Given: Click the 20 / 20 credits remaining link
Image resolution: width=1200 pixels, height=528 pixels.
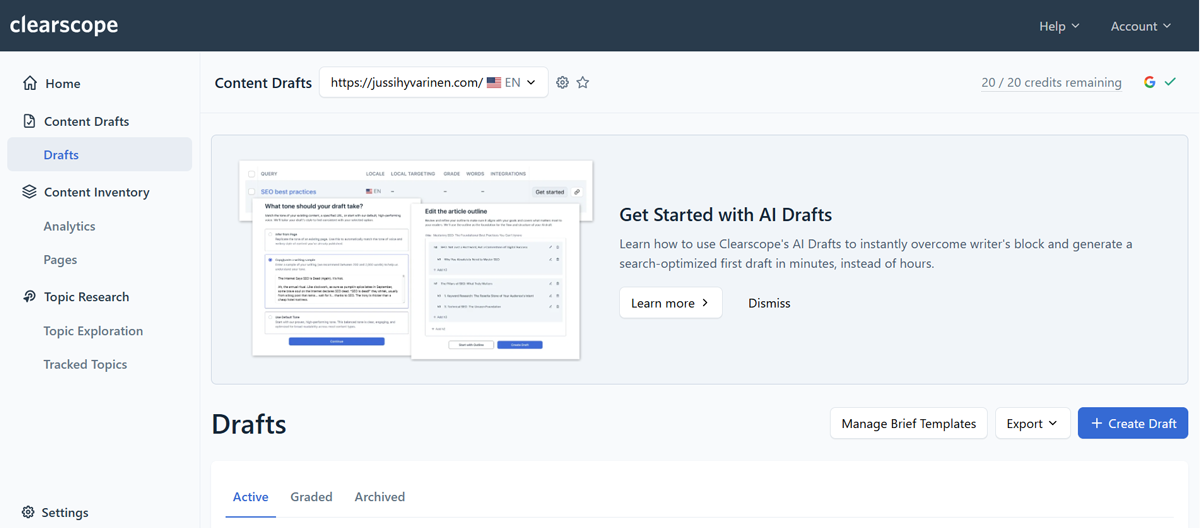Looking at the screenshot, I should 1051,83.
